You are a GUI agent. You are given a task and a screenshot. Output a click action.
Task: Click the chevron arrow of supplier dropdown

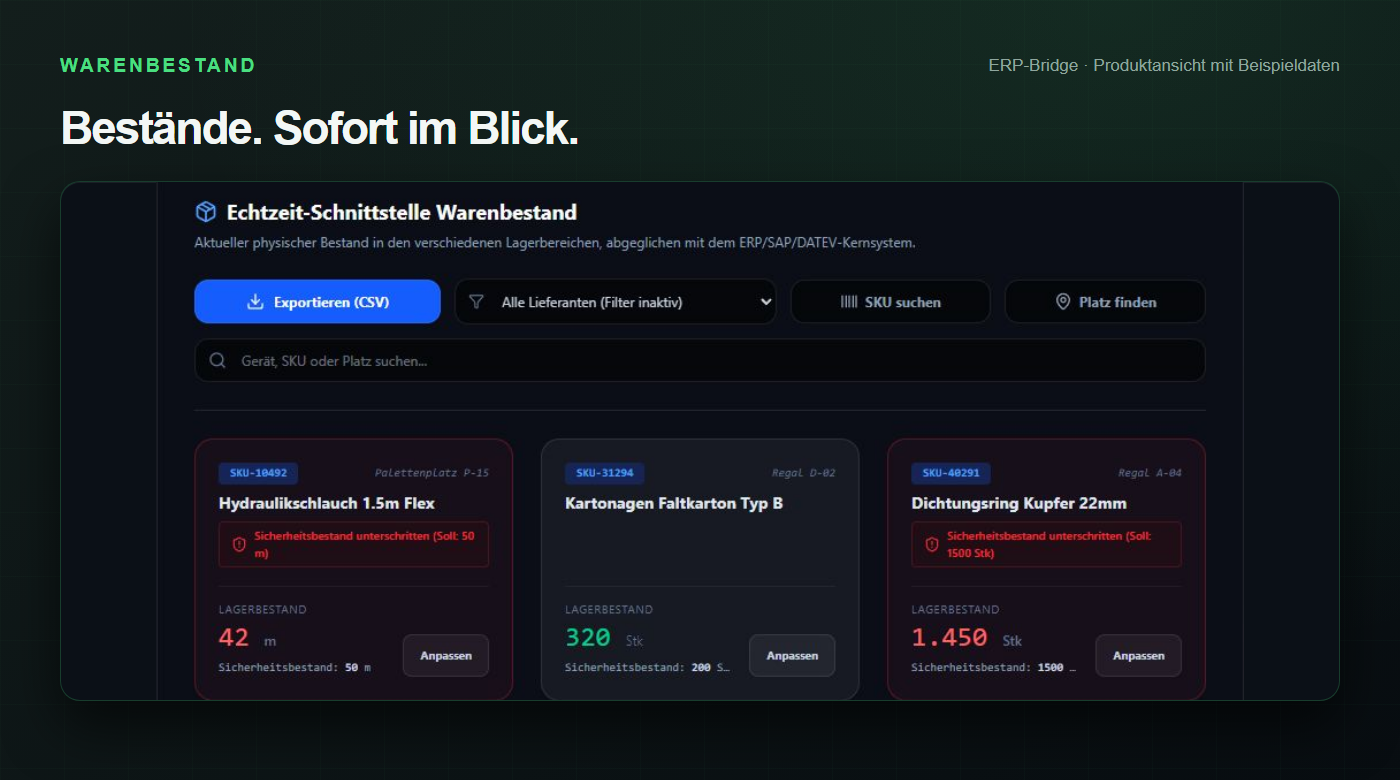coord(766,302)
